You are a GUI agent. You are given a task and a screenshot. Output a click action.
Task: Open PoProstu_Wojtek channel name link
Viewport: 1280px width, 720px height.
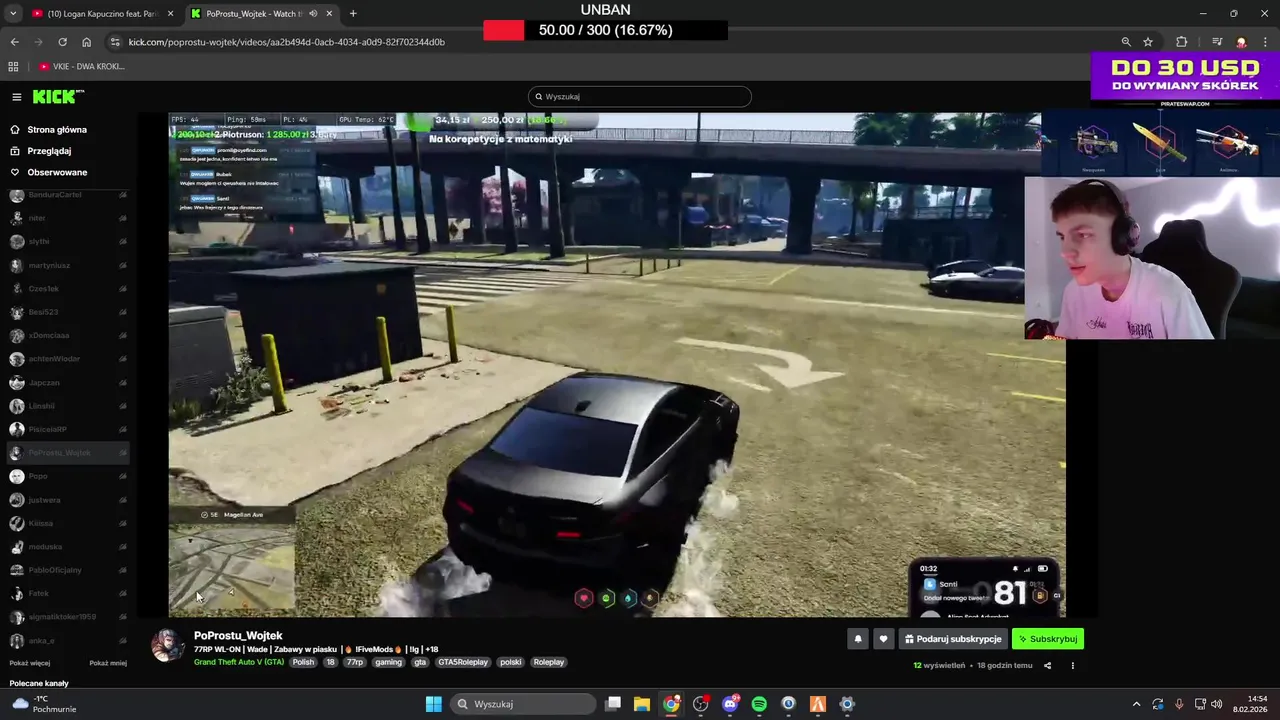[x=238, y=636]
